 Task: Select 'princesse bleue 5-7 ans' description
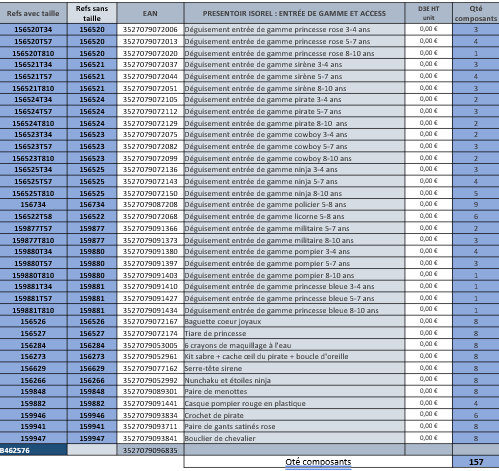(x=294, y=298)
